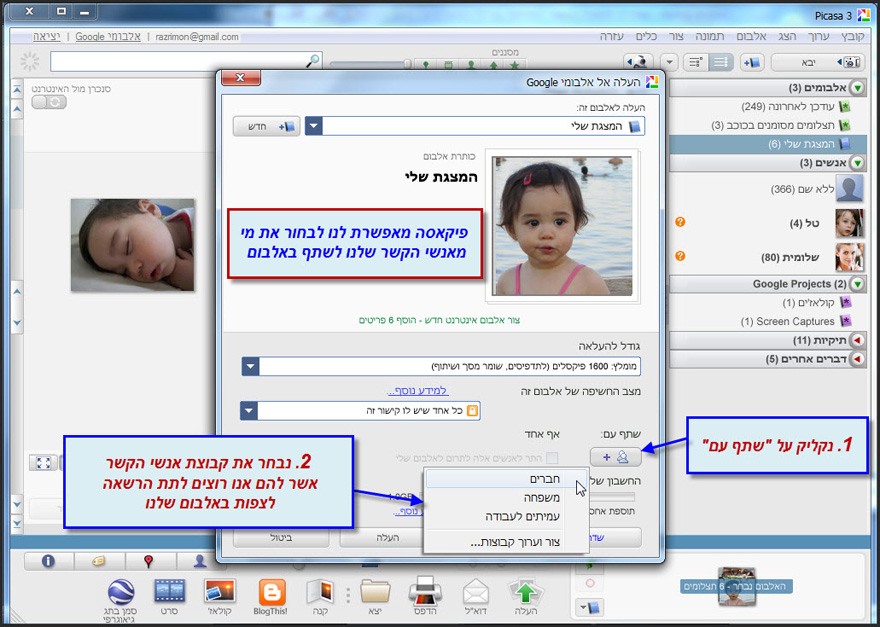The image size is (880, 627).
Task: Expand the Other things (דברים אחרים) section
Action: tap(858, 359)
